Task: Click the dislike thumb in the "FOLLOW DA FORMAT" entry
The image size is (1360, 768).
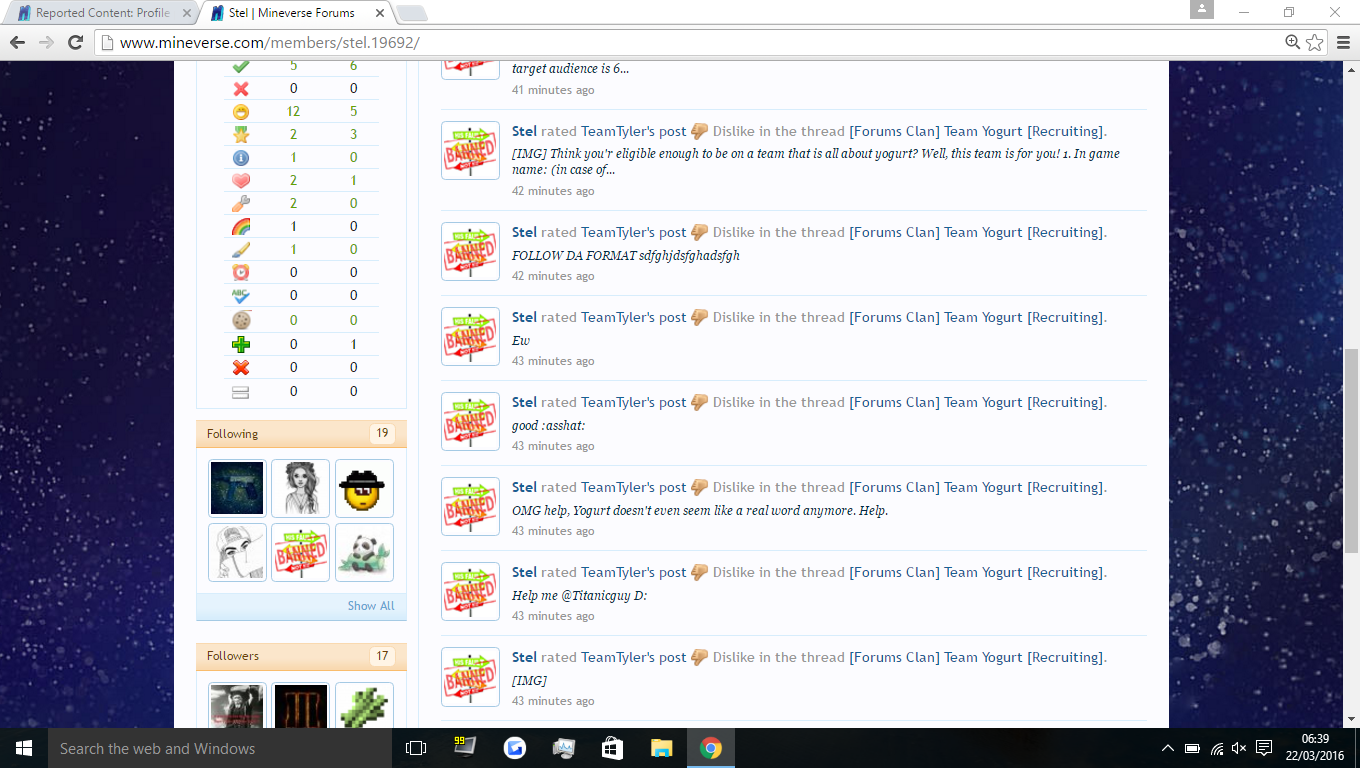Action: [x=700, y=232]
